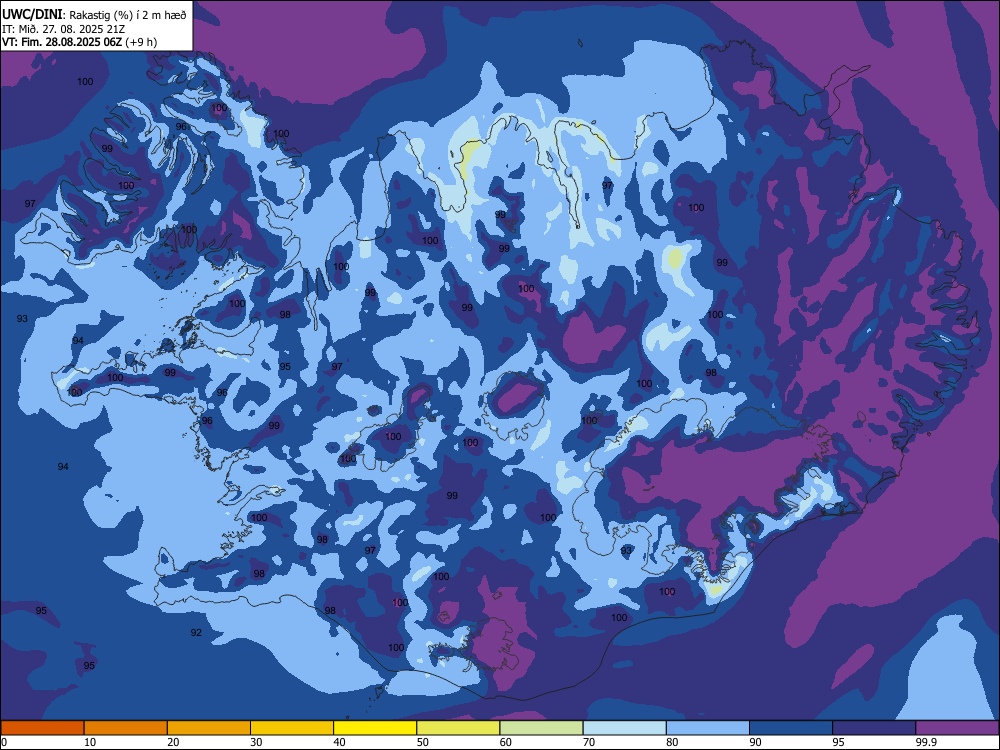Screen dimensions: 1000x750
Task: Pick the 50–60 yellow-green legend swatch
Action: 459,728
